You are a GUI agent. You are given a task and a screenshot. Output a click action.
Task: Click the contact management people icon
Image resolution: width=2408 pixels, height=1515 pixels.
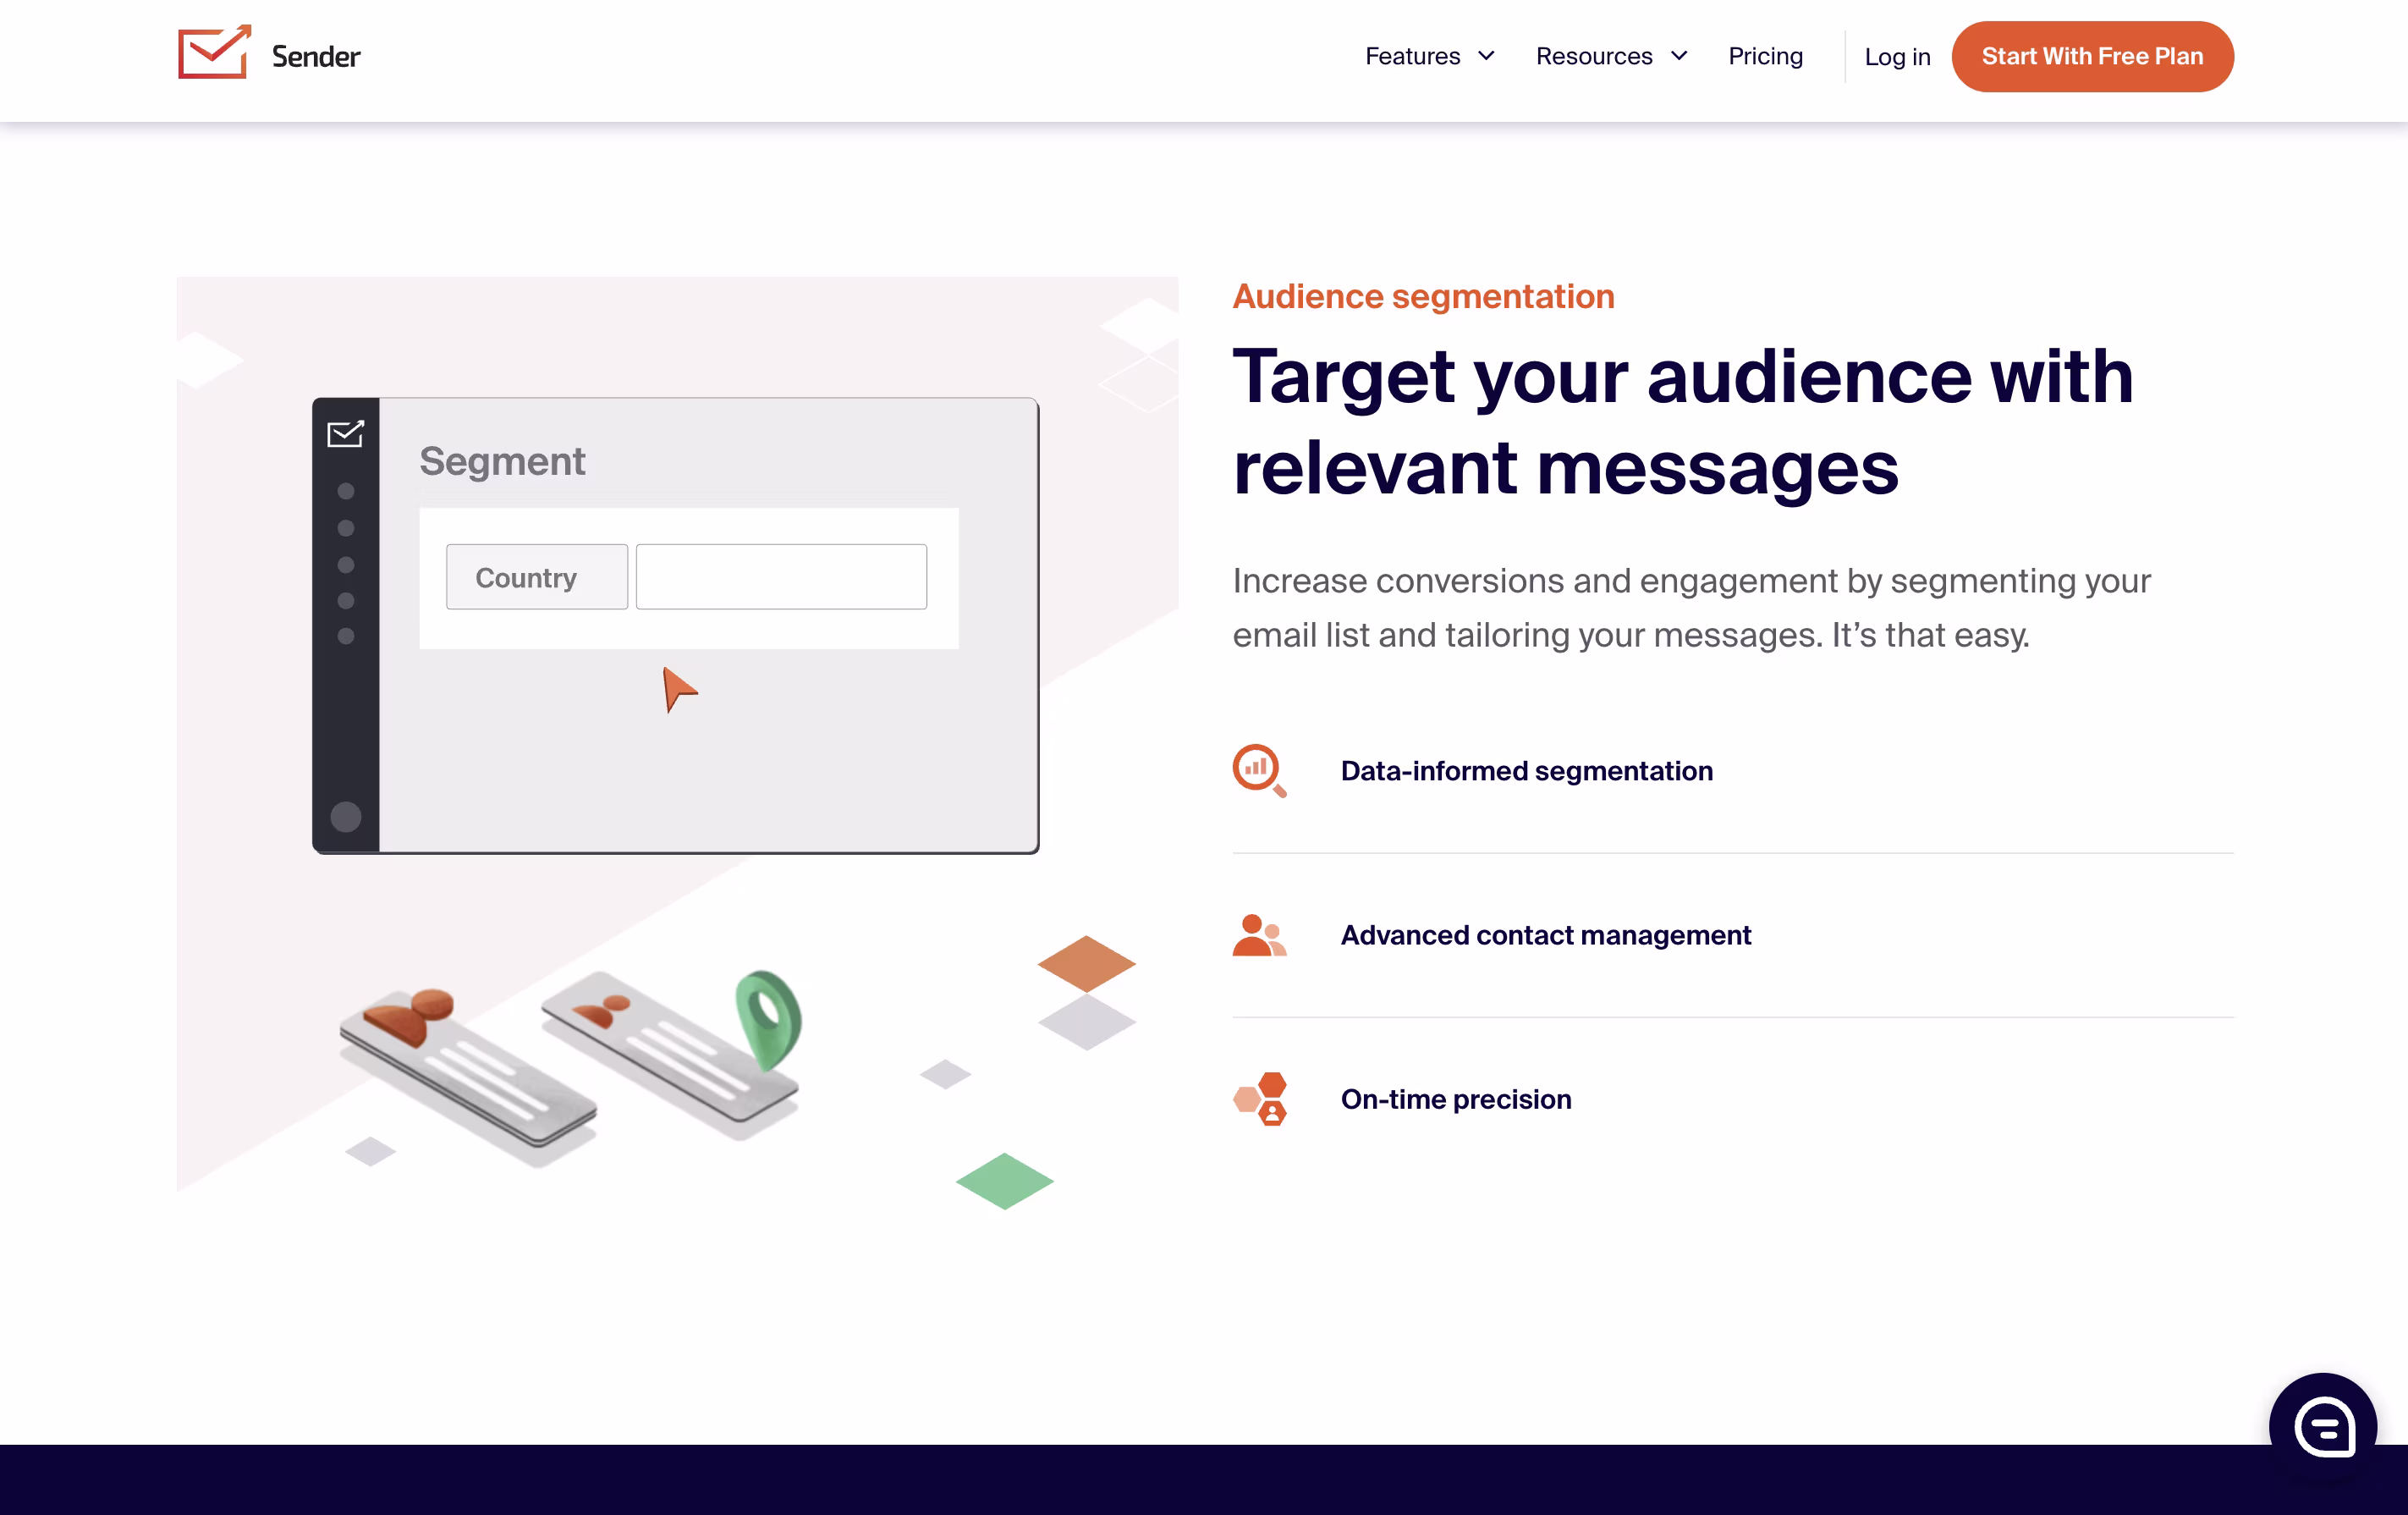[1258, 935]
